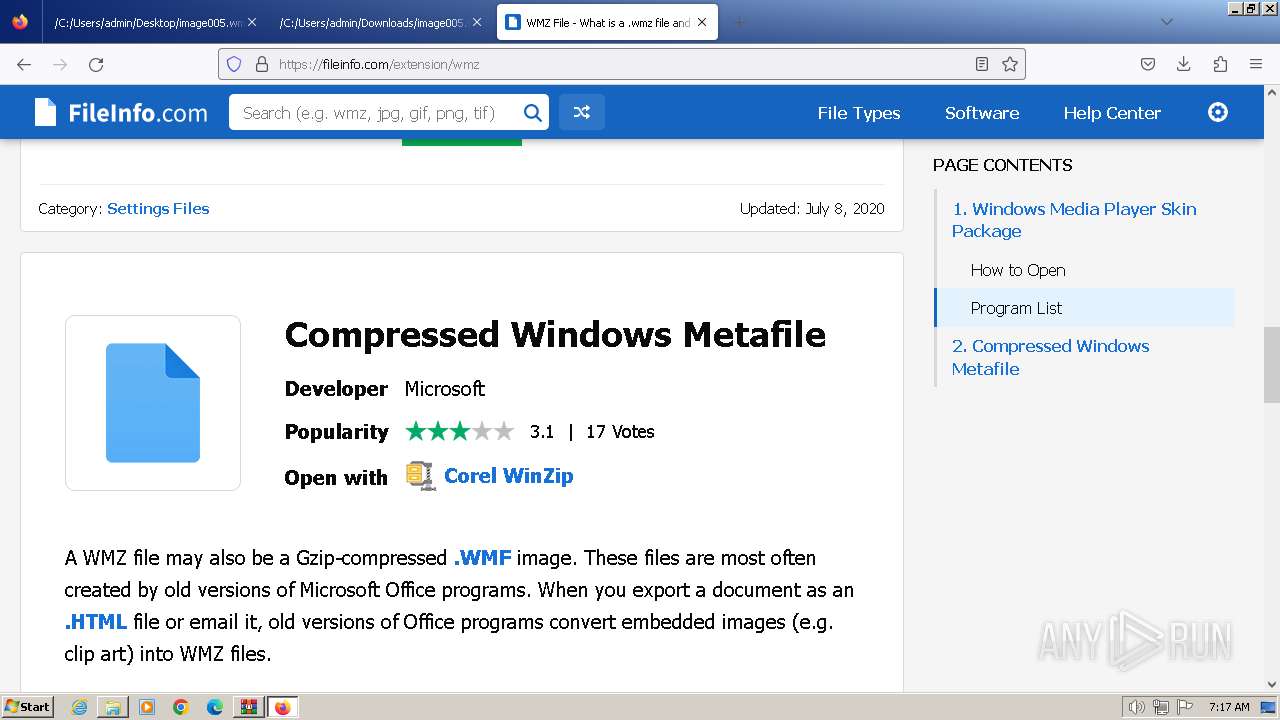
Task: Open the Pocket save icon
Action: (1148, 64)
